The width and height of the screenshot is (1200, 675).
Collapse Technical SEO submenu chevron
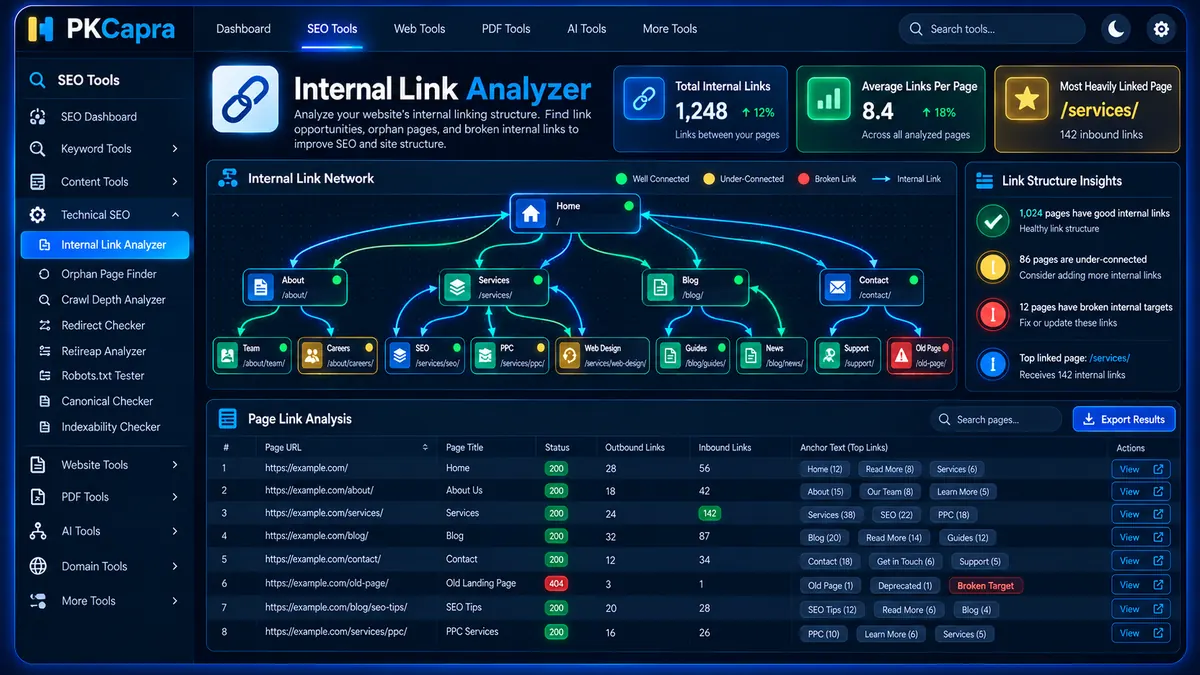click(175, 215)
